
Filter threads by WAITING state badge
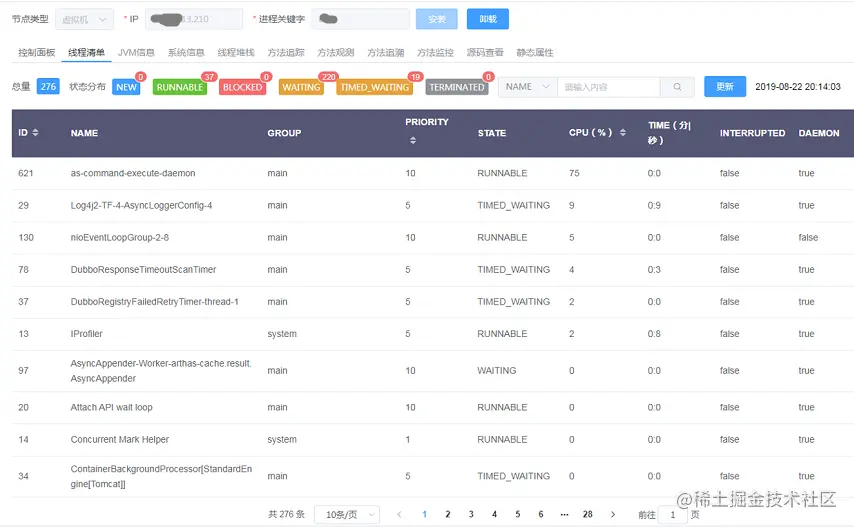coord(301,87)
